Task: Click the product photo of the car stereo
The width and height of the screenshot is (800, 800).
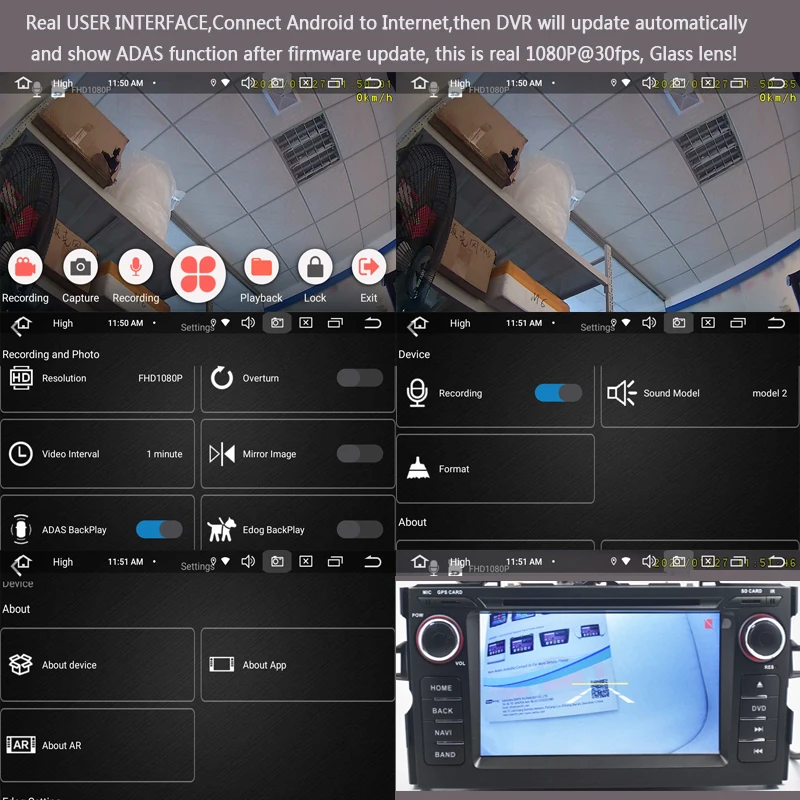Action: click(x=597, y=684)
